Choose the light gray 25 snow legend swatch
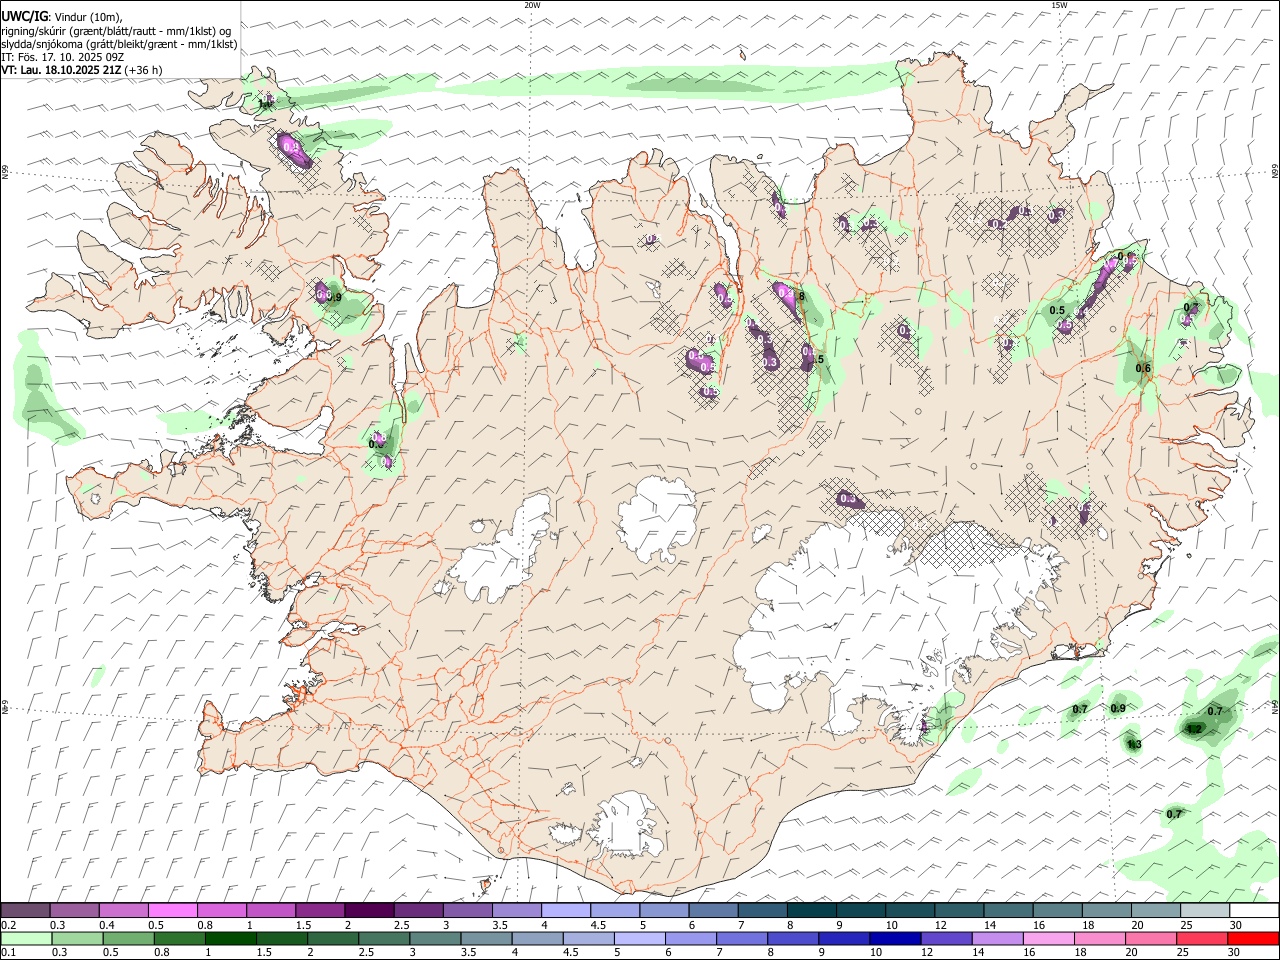 tap(1205, 911)
